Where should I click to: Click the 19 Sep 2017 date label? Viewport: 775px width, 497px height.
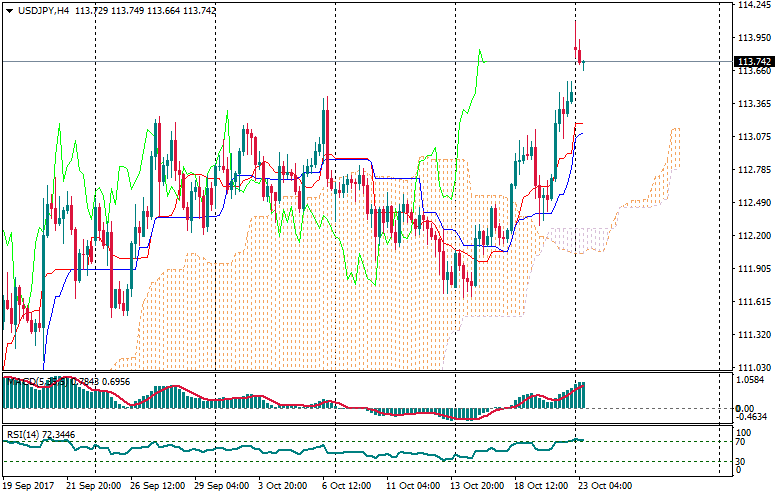click(30, 485)
